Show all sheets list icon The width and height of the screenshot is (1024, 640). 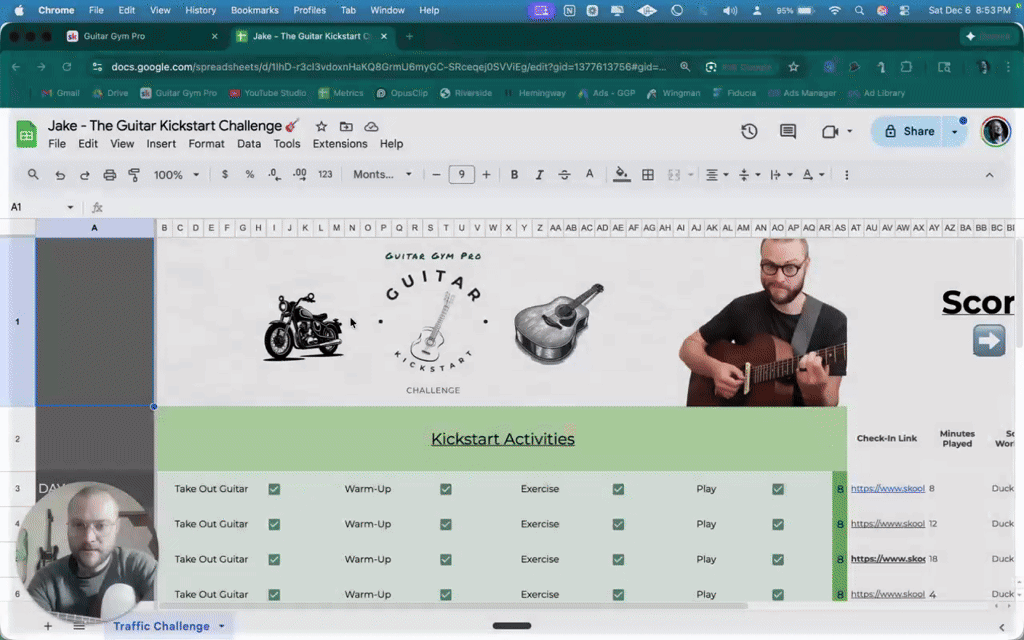[79, 626]
